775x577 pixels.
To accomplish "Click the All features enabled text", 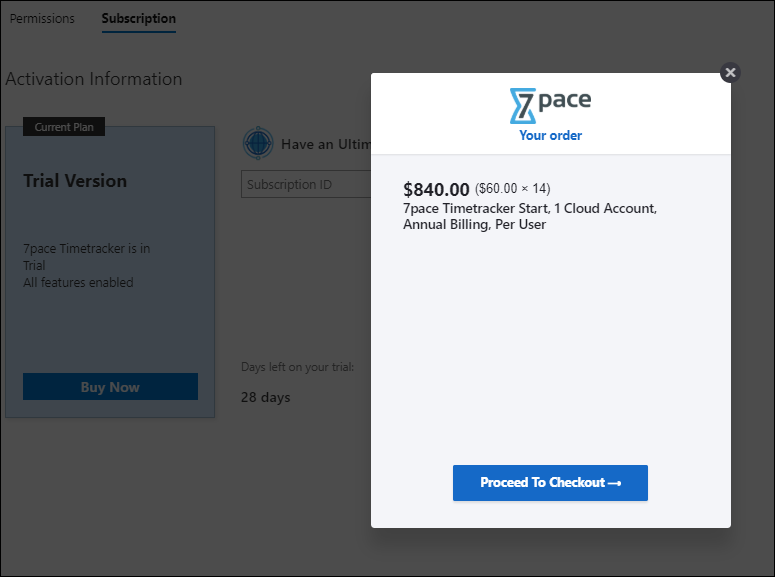I will [78, 282].
